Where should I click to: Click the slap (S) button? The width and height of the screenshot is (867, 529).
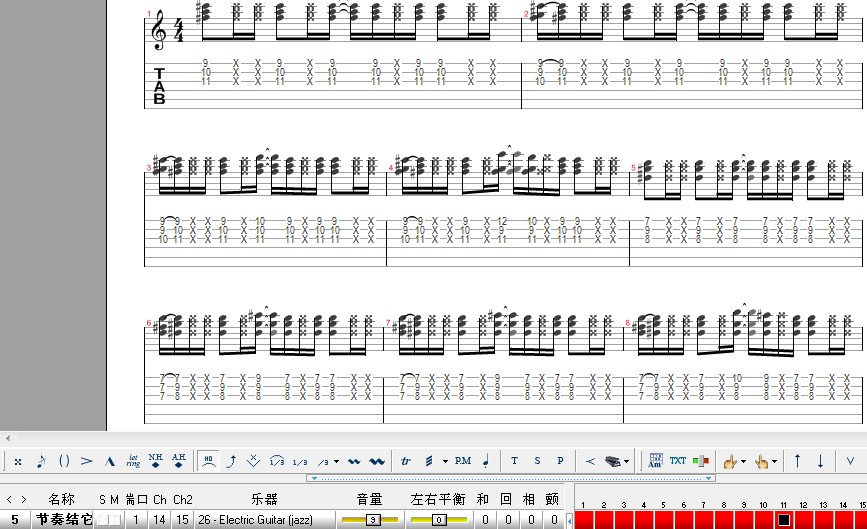coord(537,461)
